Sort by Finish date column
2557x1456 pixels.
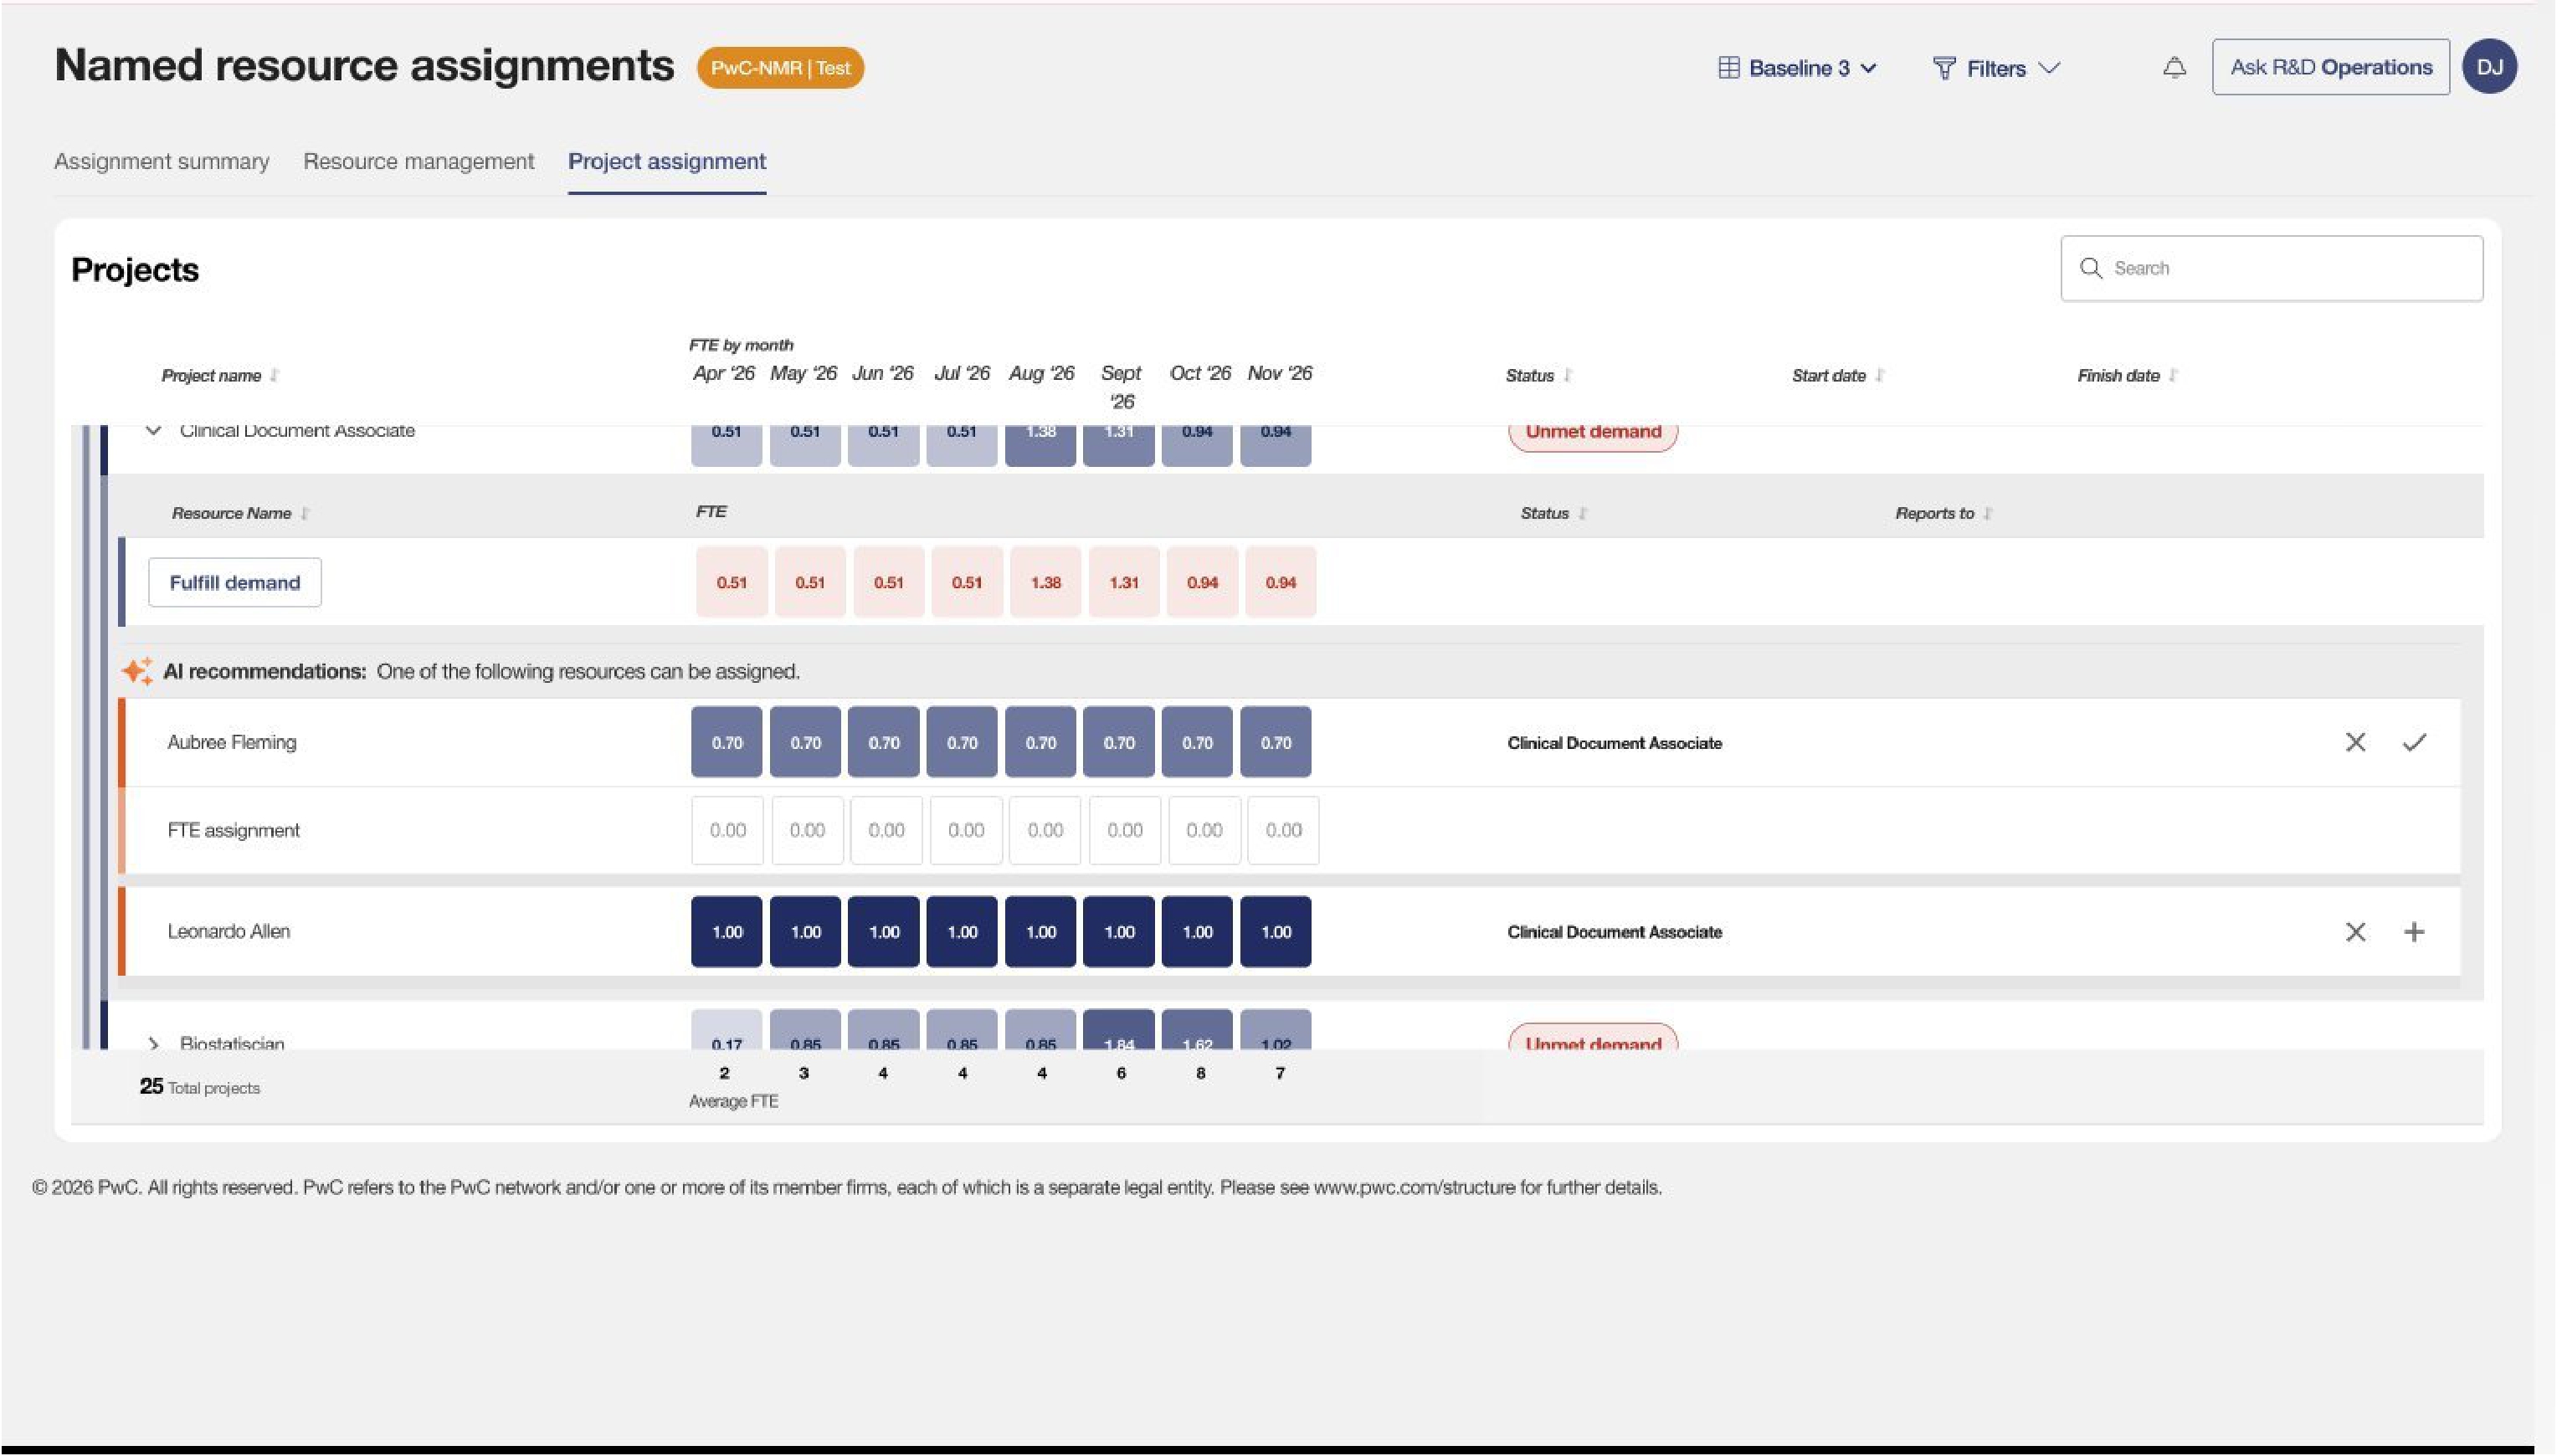(x=2173, y=375)
